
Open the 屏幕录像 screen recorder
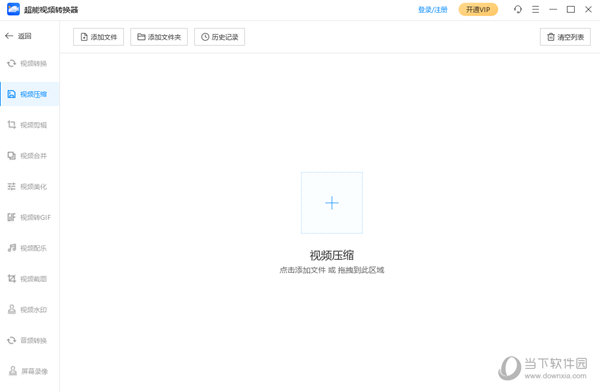click(x=29, y=371)
